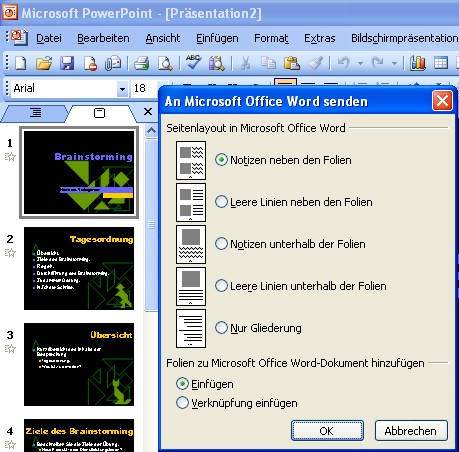Open Print Preview magnifier icon

pyautogui.click(x=165, y=63)
